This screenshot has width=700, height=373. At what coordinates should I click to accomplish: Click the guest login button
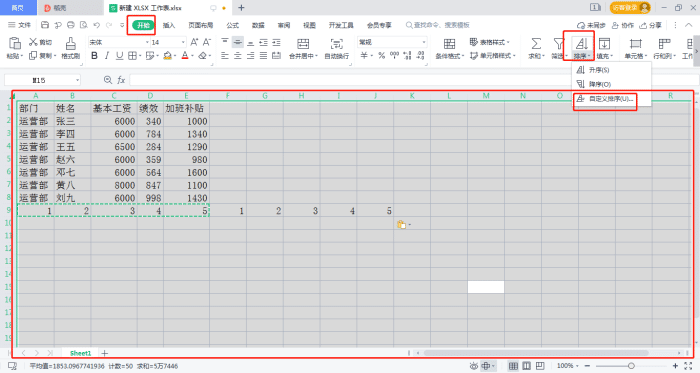(x=630, y=8)
